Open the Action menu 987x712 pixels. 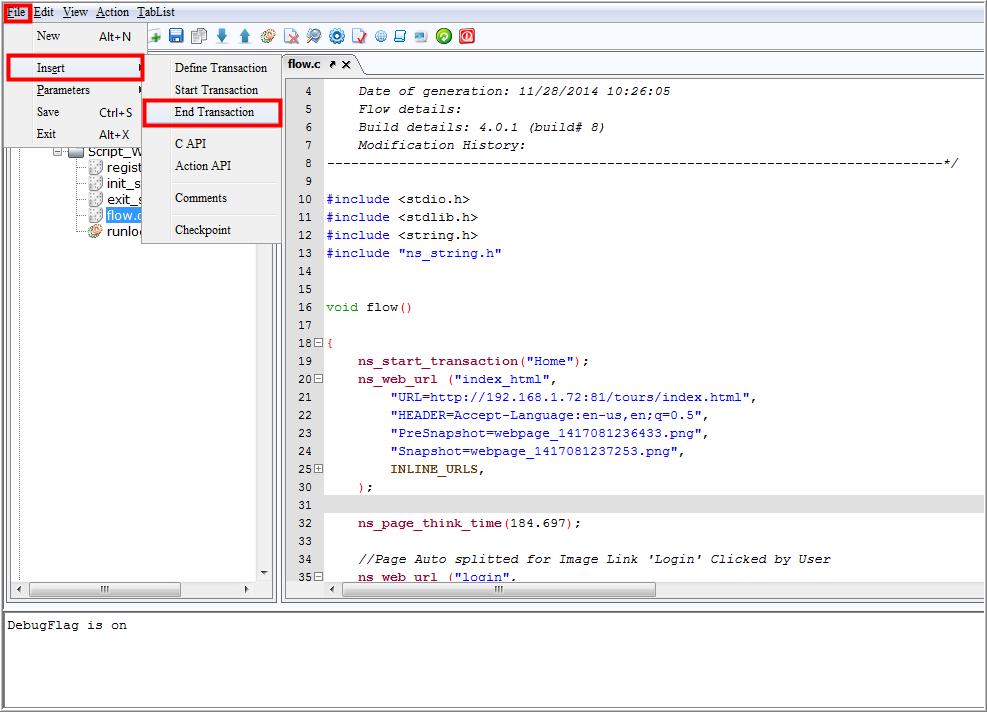point(112,12)
